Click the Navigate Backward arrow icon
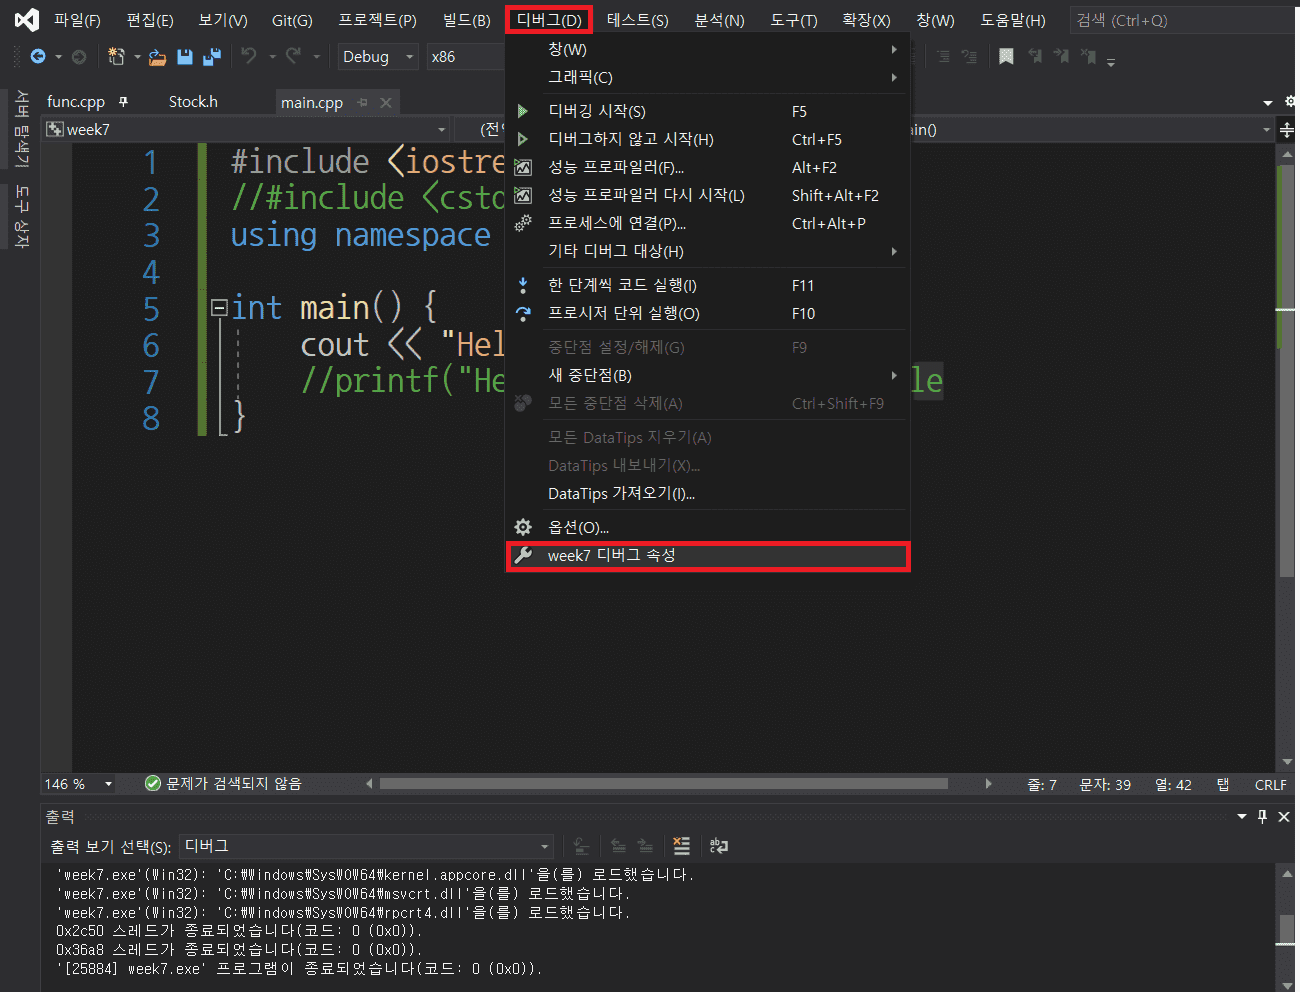This screenshot has height=992, width=1300. [38, 57]
